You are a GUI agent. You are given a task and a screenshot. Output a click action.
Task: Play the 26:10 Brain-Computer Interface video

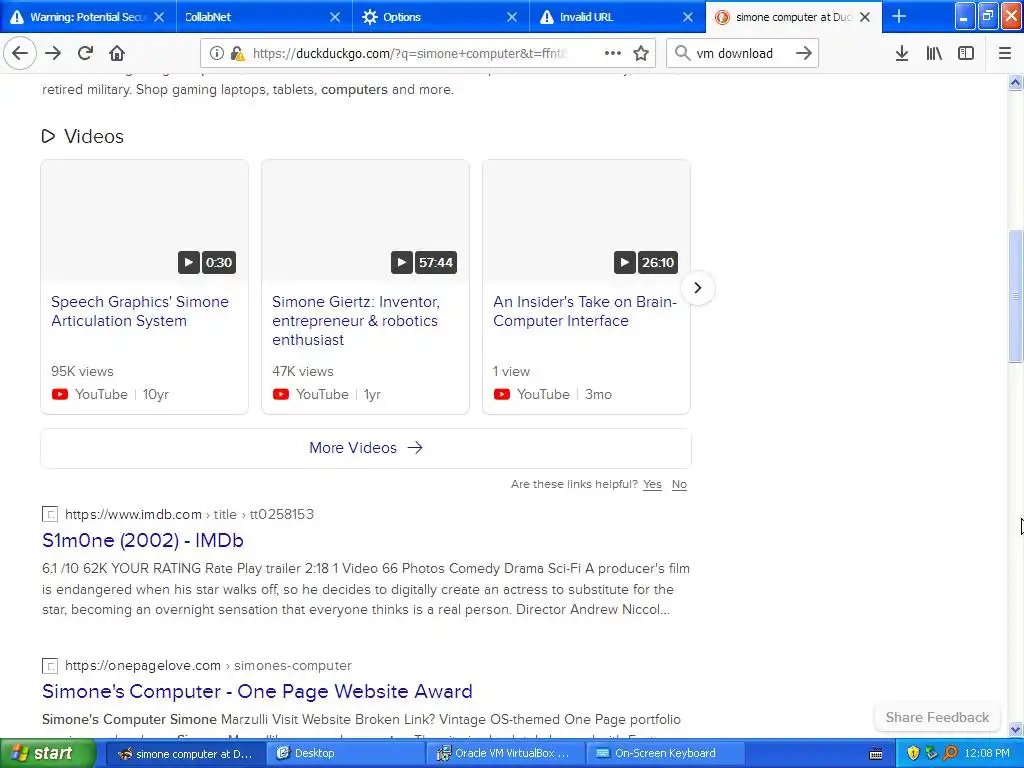[624, 263]
